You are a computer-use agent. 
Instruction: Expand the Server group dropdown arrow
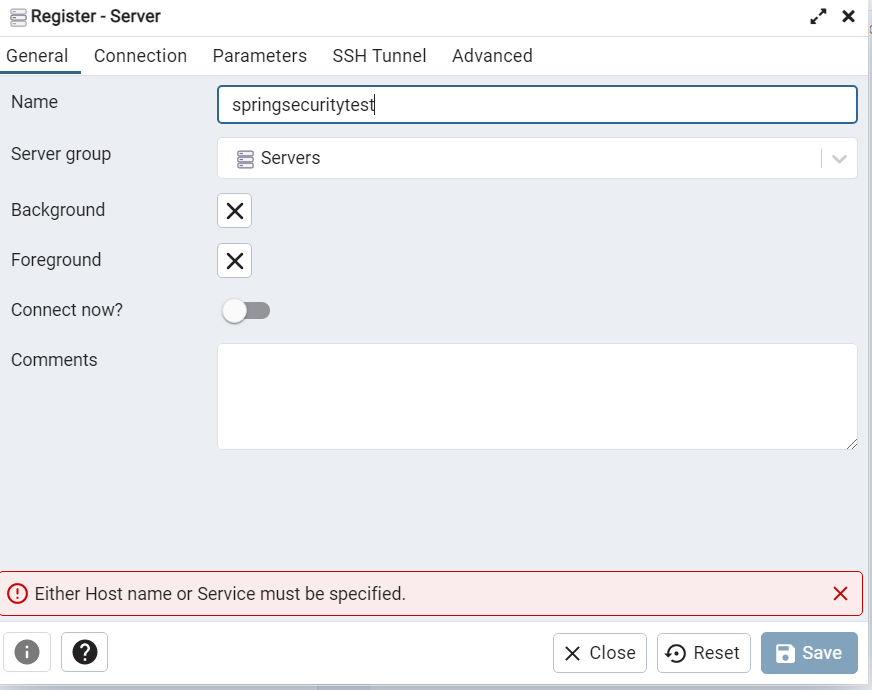pyautogui.click(x=839, y=159)
